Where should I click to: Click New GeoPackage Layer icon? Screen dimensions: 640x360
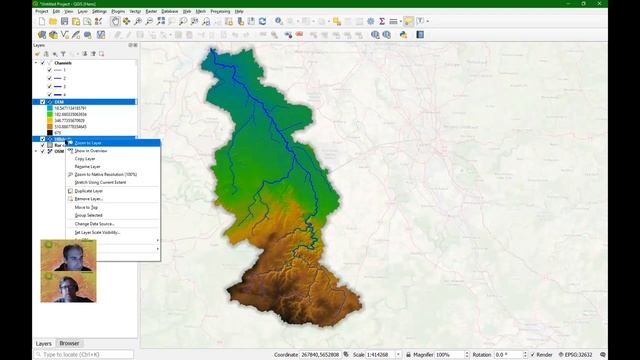click(x=53, y=35)
